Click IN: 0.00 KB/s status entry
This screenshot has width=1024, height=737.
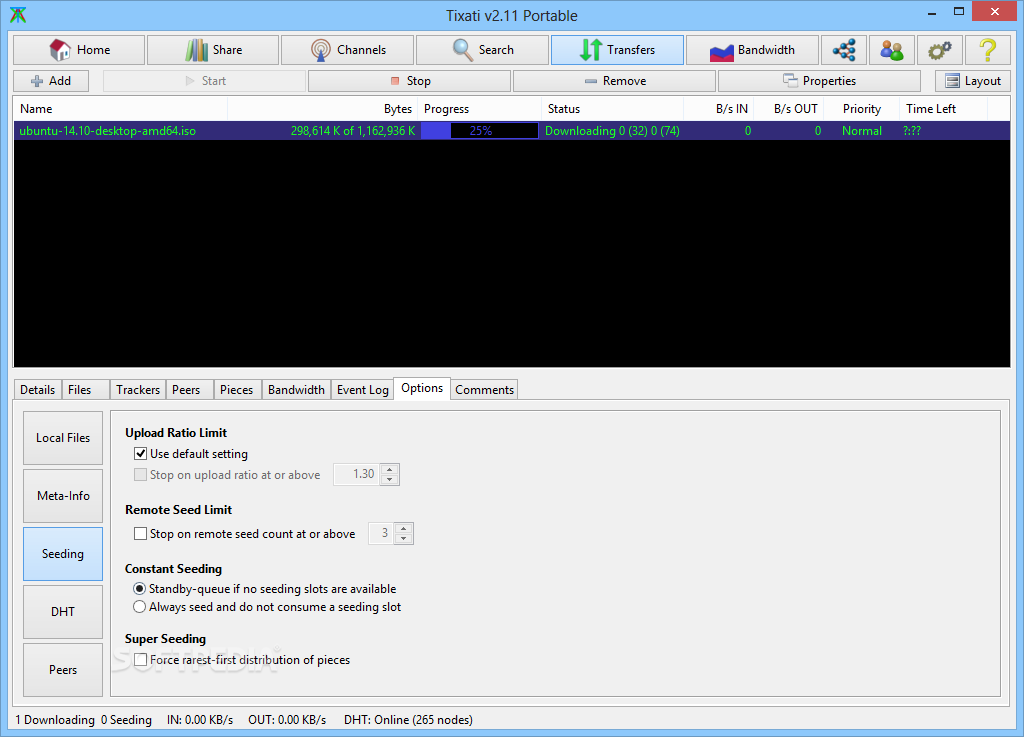pyautogui.click(x=200, y=719)
